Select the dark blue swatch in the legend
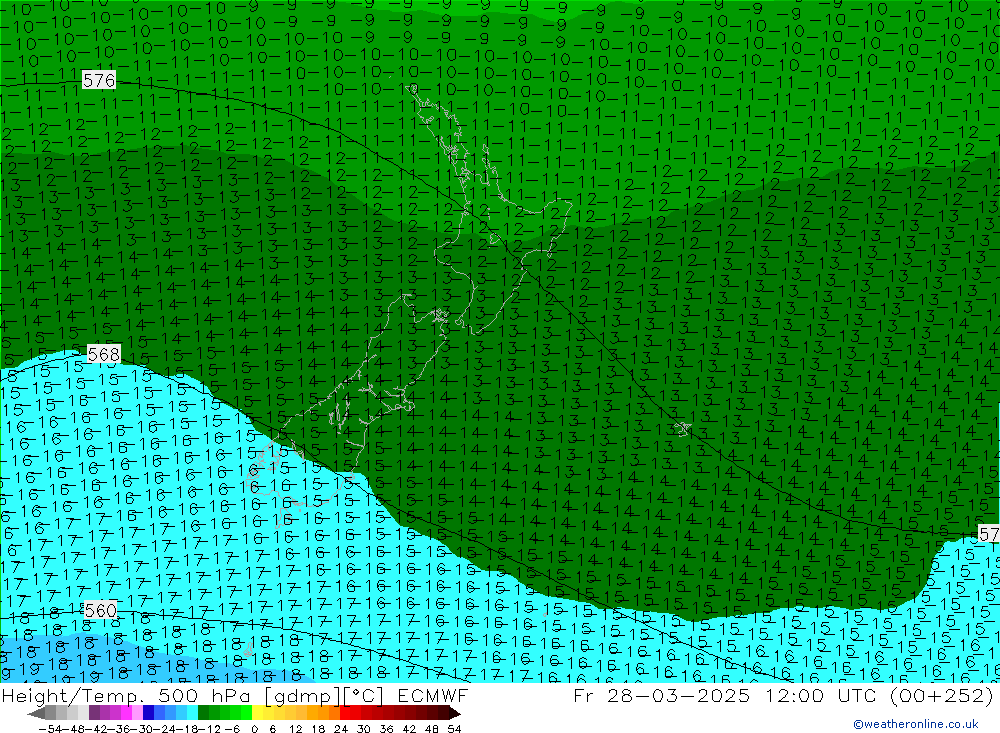1000x733 pixels. pos(148,713)
